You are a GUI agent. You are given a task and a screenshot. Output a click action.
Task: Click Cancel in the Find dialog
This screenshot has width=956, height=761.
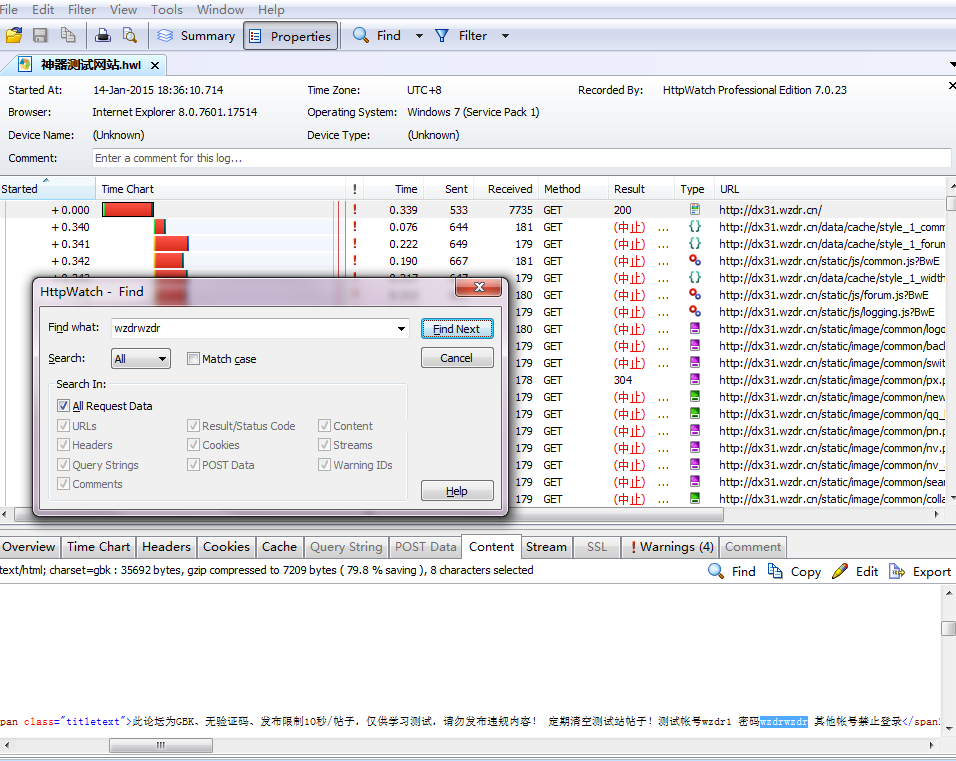pyautogui.click(x=456, y=358)
